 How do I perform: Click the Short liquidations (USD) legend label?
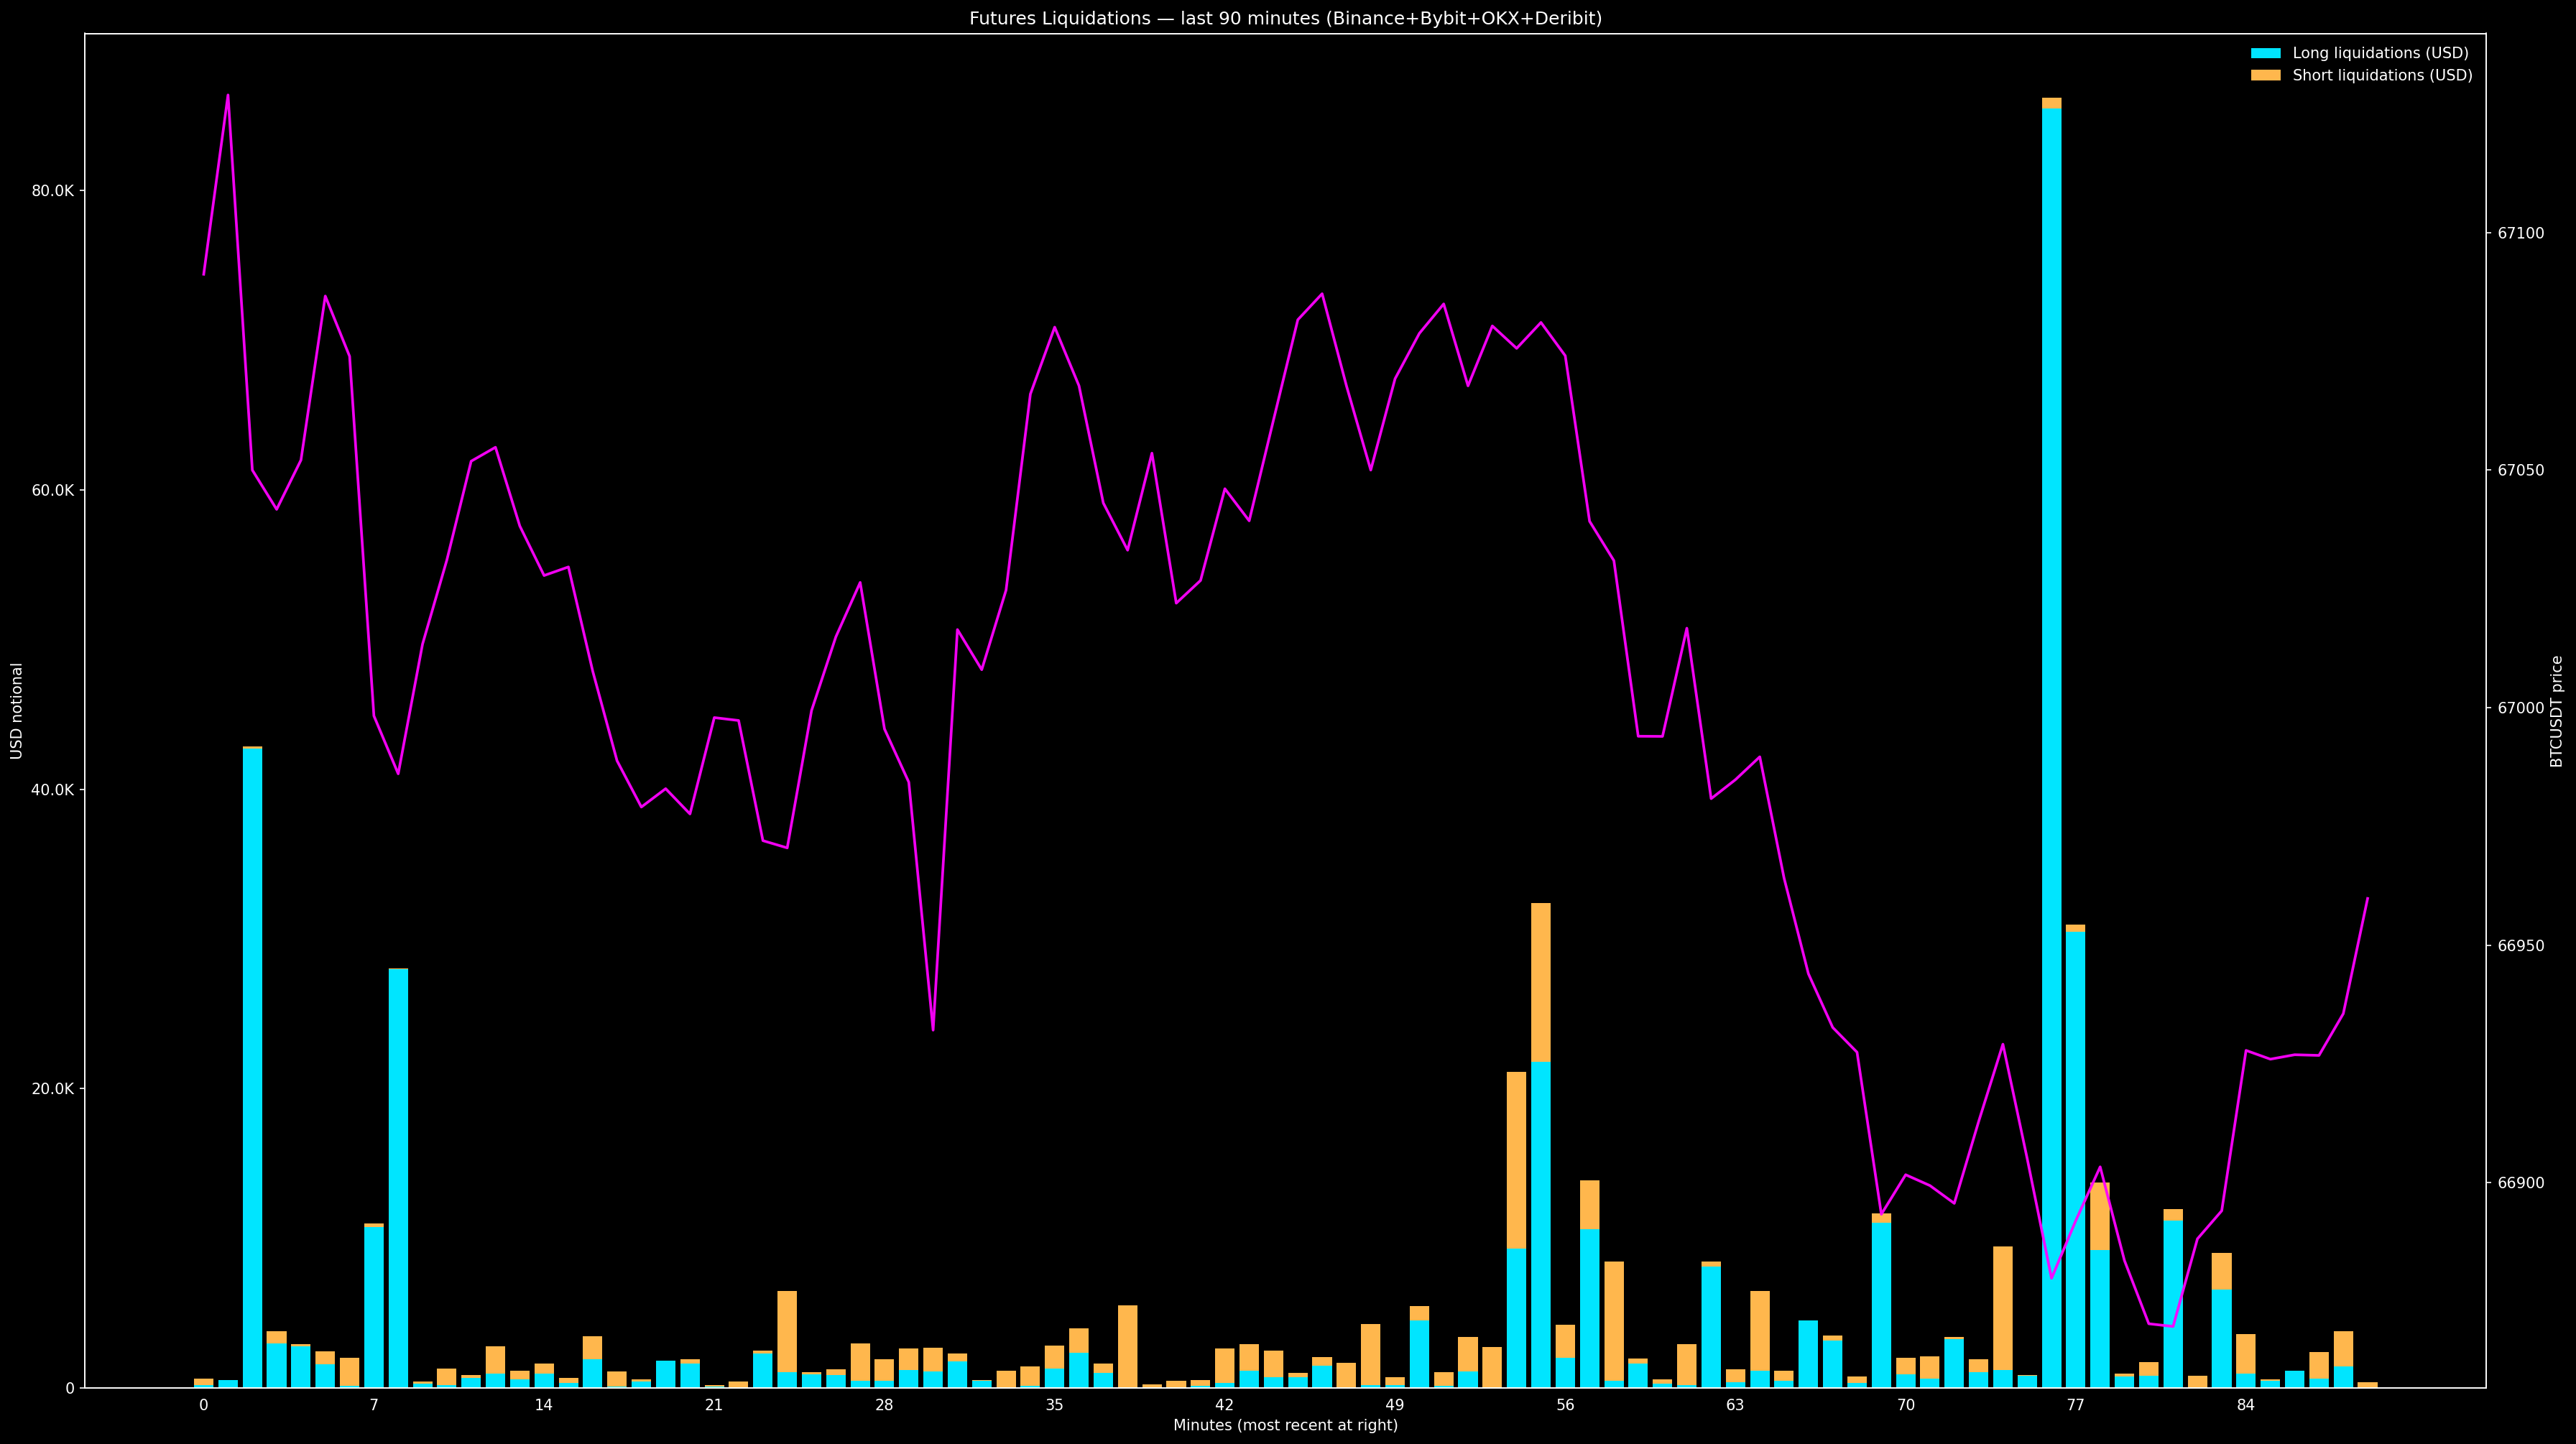click(x=2382, y=75)
